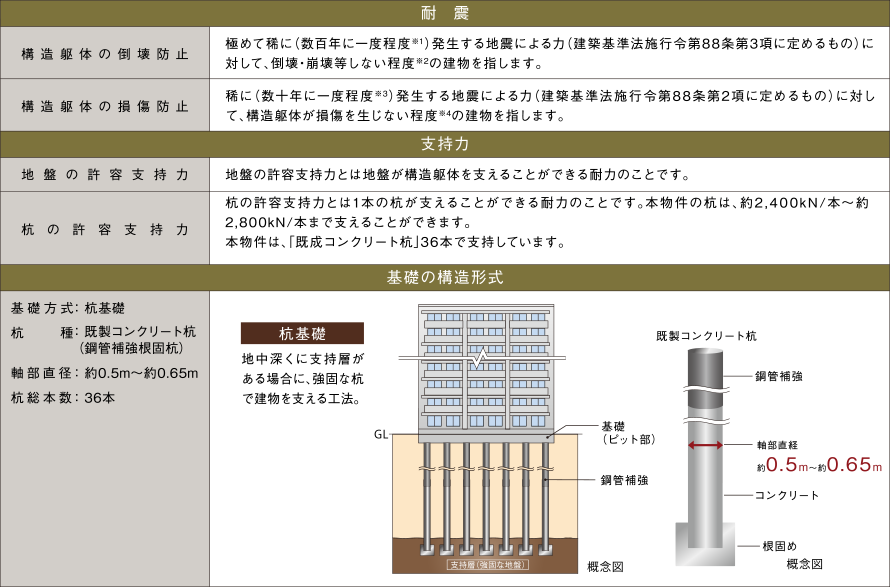This screenshot has width=890, height=587.
Task: Click the 杭の許容支持力 menu row
Action: click(x=105, y=227)
